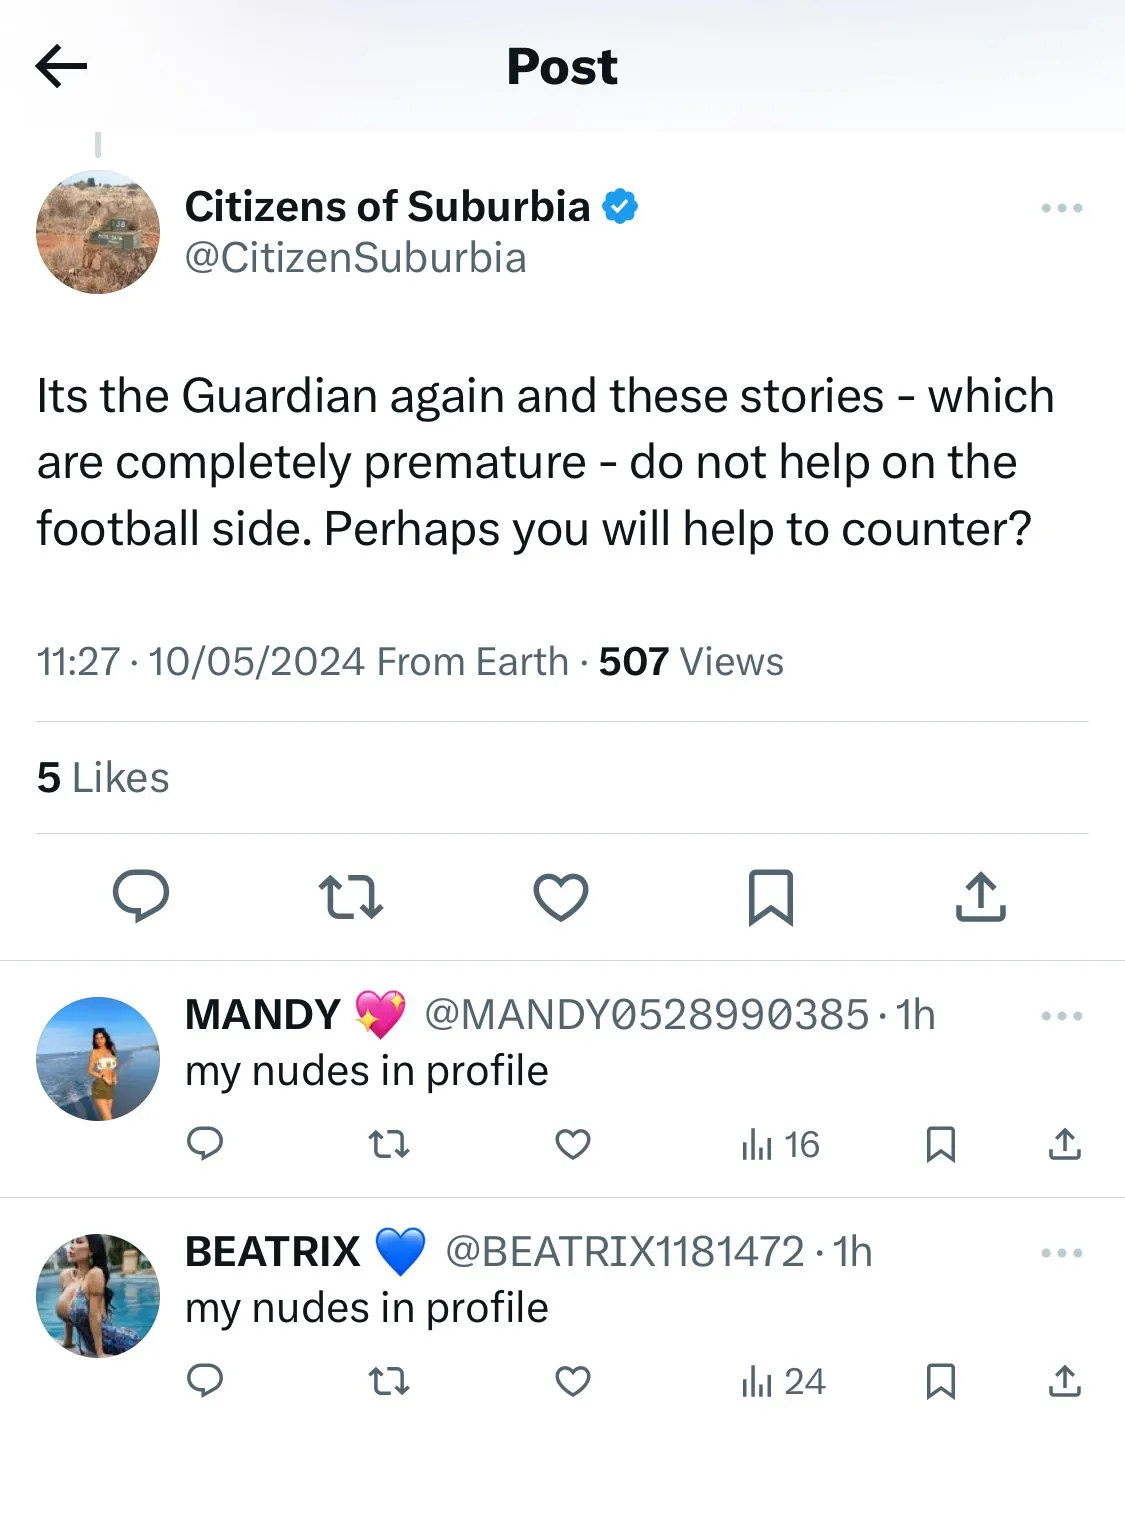
Task: Bookmark the Citizens of Suburbia post
Action: [x=771, y=896]
